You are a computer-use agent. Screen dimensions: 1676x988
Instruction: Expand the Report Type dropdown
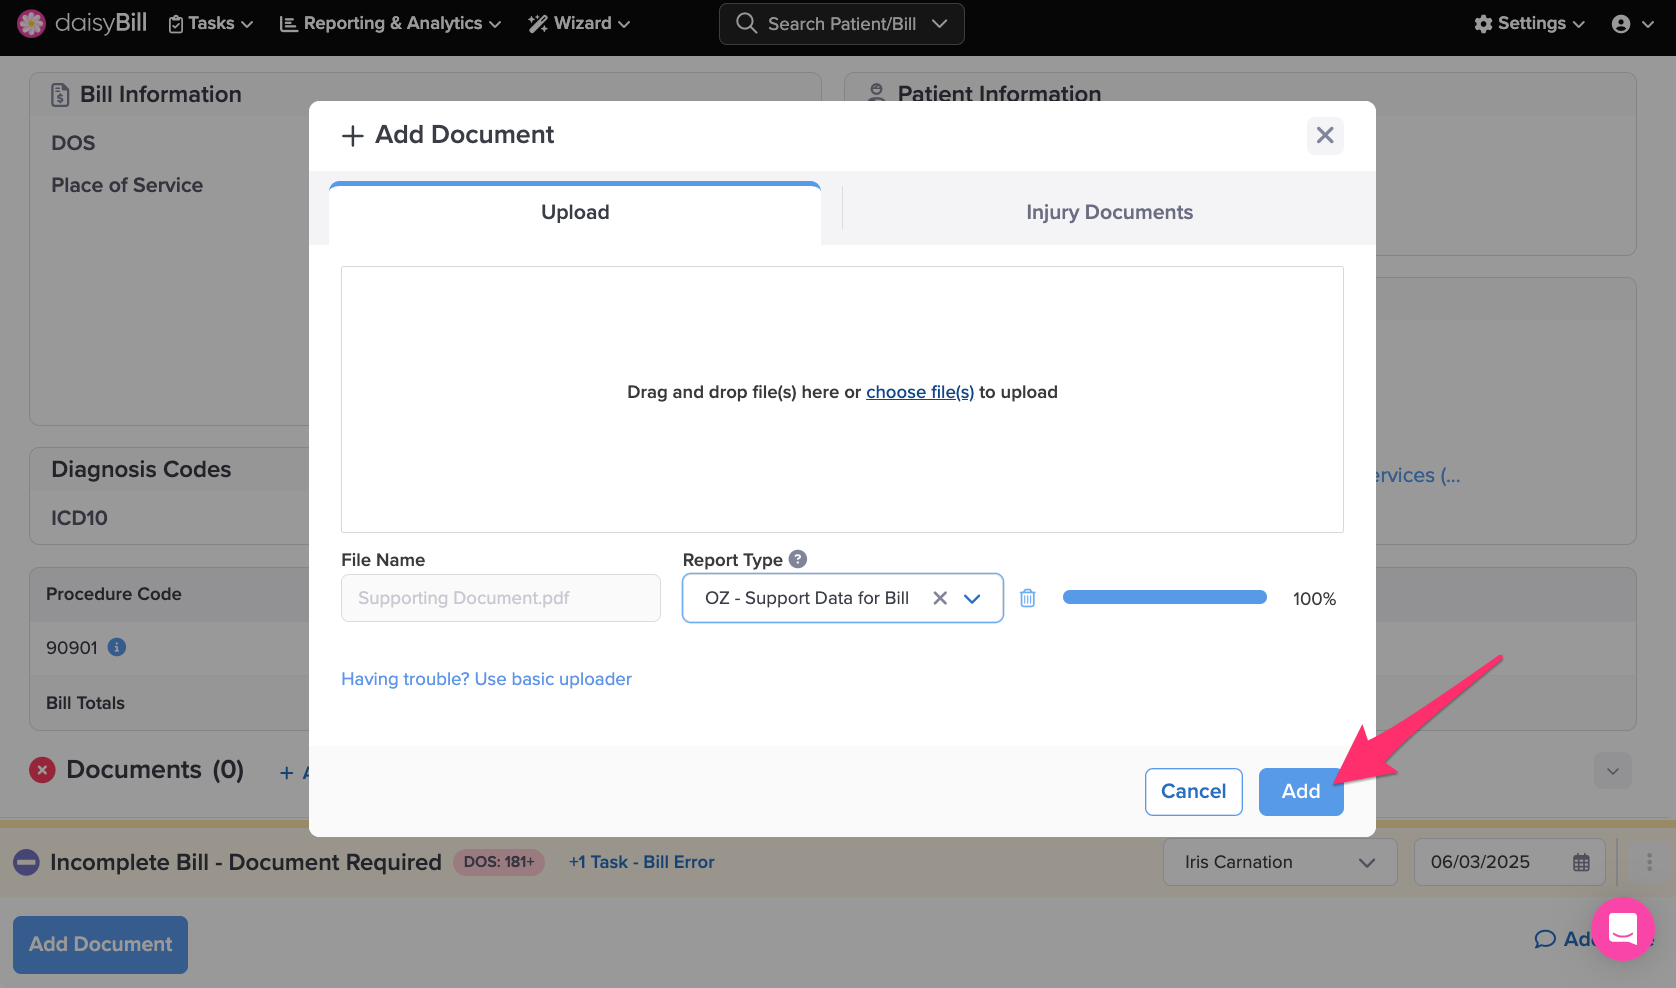coord(972,598)
